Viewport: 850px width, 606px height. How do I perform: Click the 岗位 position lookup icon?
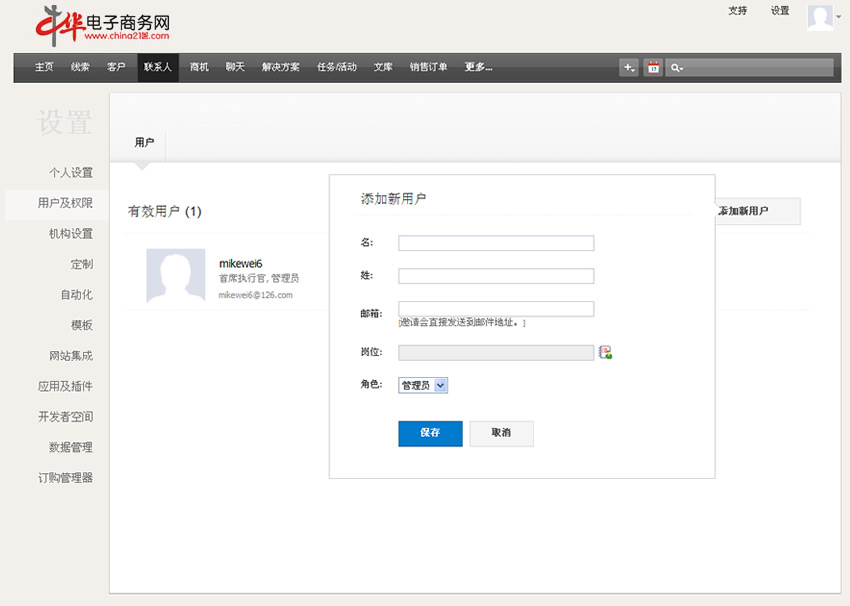605,352
